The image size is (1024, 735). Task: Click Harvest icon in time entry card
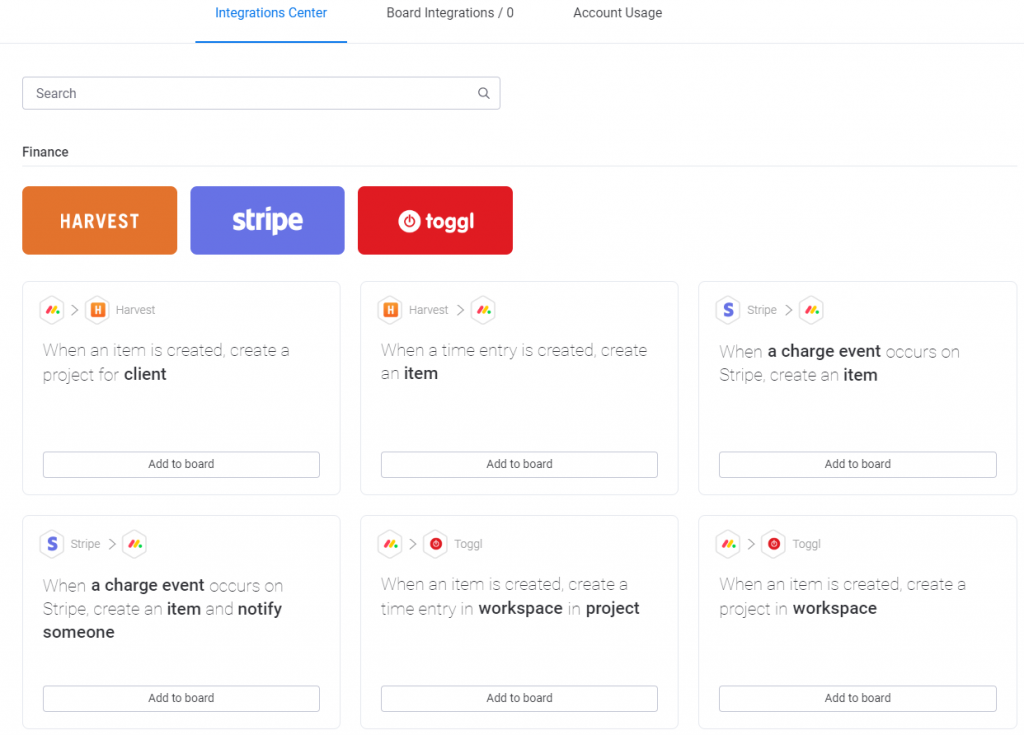(390, 310)
